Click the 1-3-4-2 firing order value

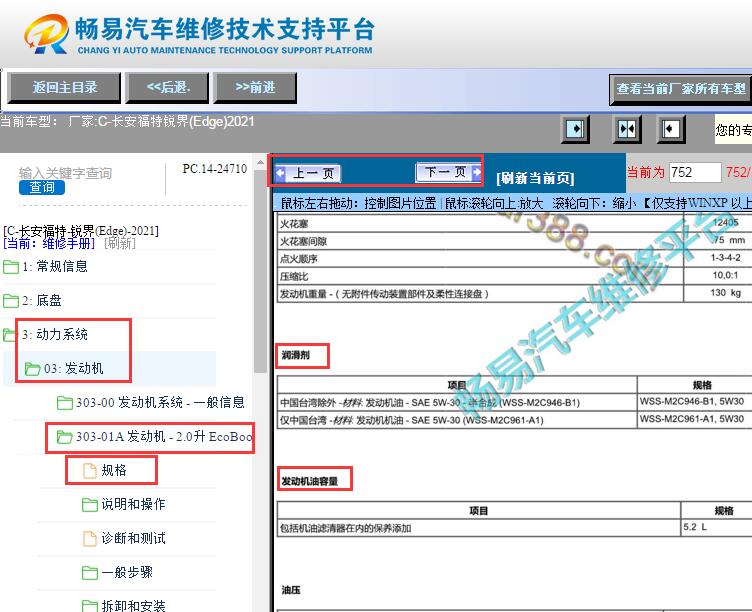(725, 258)
